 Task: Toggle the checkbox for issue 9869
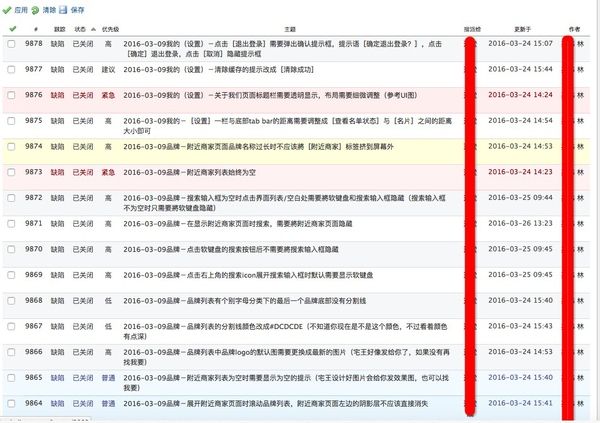(11, 275)
